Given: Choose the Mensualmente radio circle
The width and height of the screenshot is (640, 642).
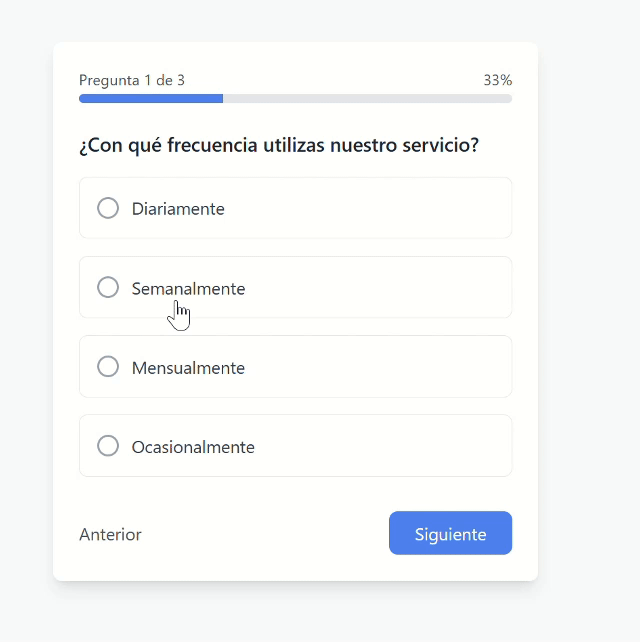Looking at the screenshot, I should 108,367.
